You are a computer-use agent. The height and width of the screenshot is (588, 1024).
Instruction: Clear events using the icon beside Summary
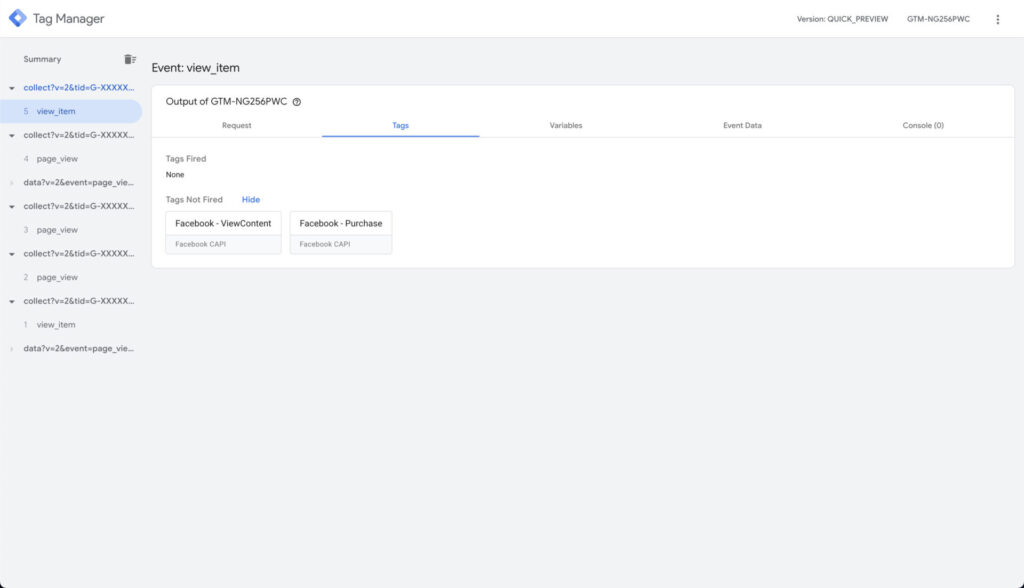(x=129, y=59)
